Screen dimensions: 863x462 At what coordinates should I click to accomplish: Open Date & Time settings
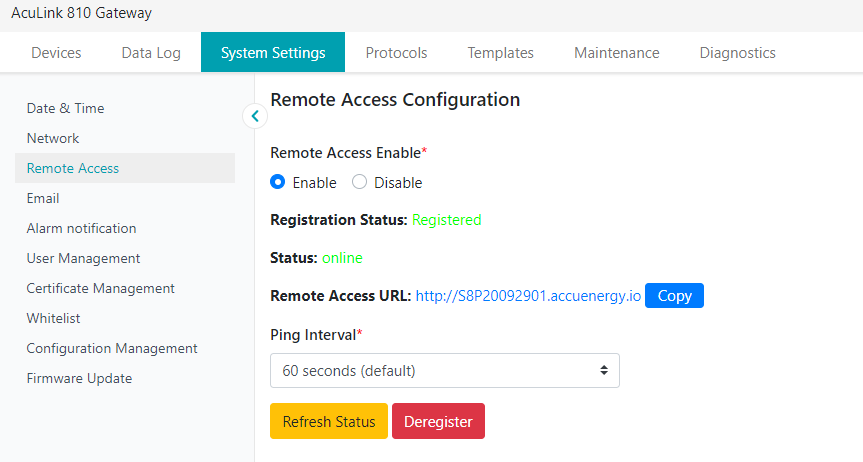pyautogui.click(x=65, y=108)
